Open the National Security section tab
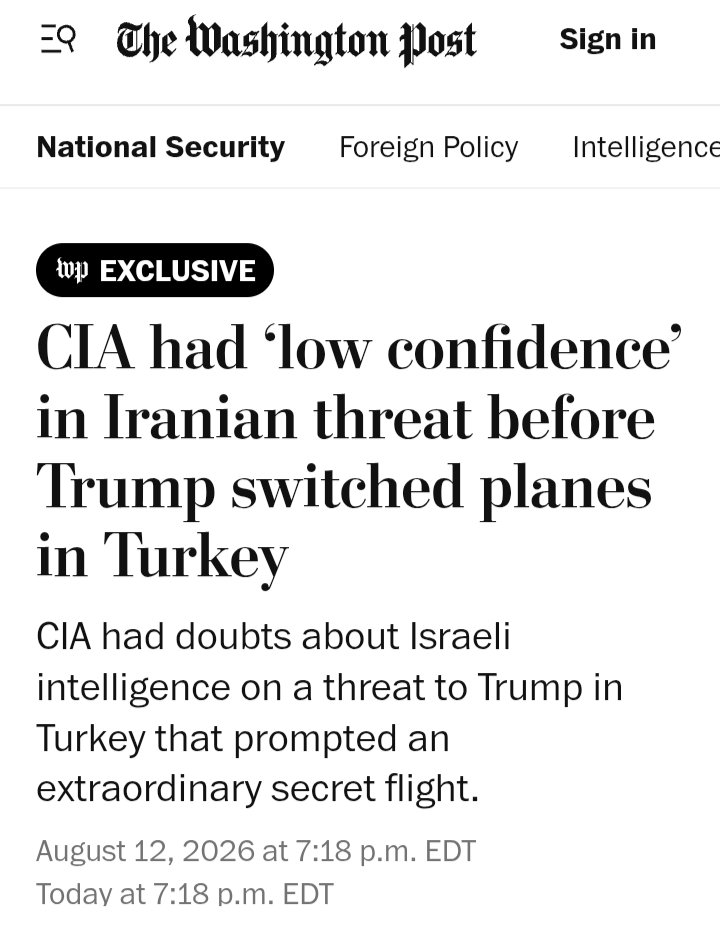 [161, 147]
